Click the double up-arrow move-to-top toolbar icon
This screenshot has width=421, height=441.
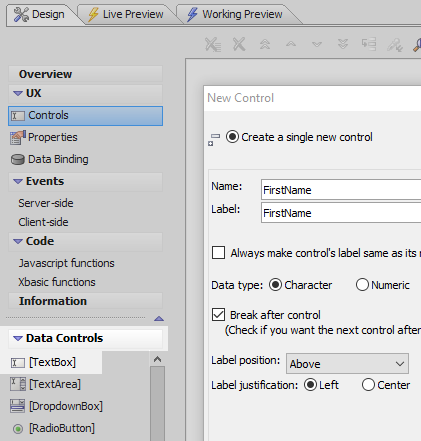click(265, 44)
